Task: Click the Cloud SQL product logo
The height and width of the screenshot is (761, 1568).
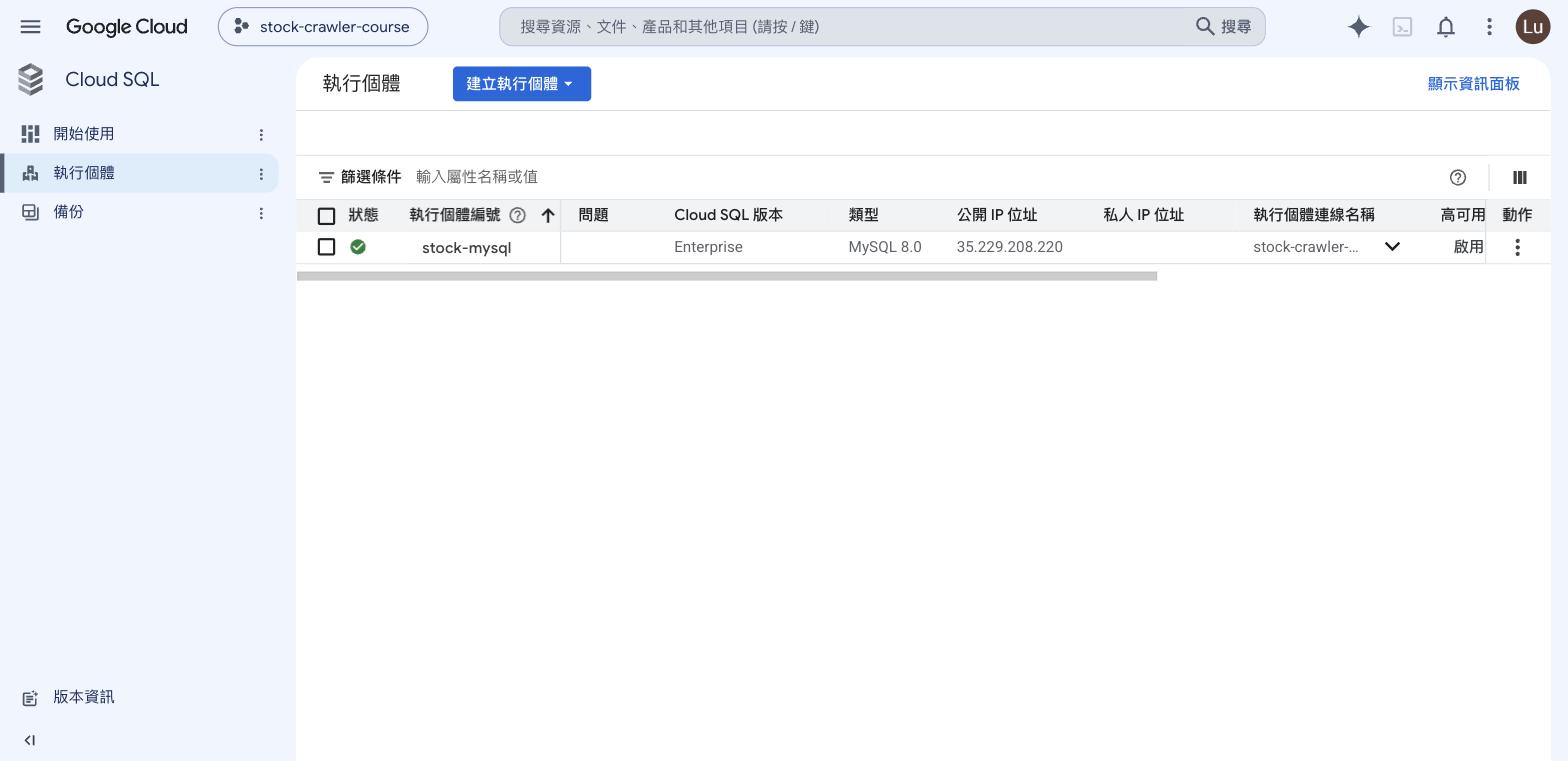Action: tap(31, 80)
